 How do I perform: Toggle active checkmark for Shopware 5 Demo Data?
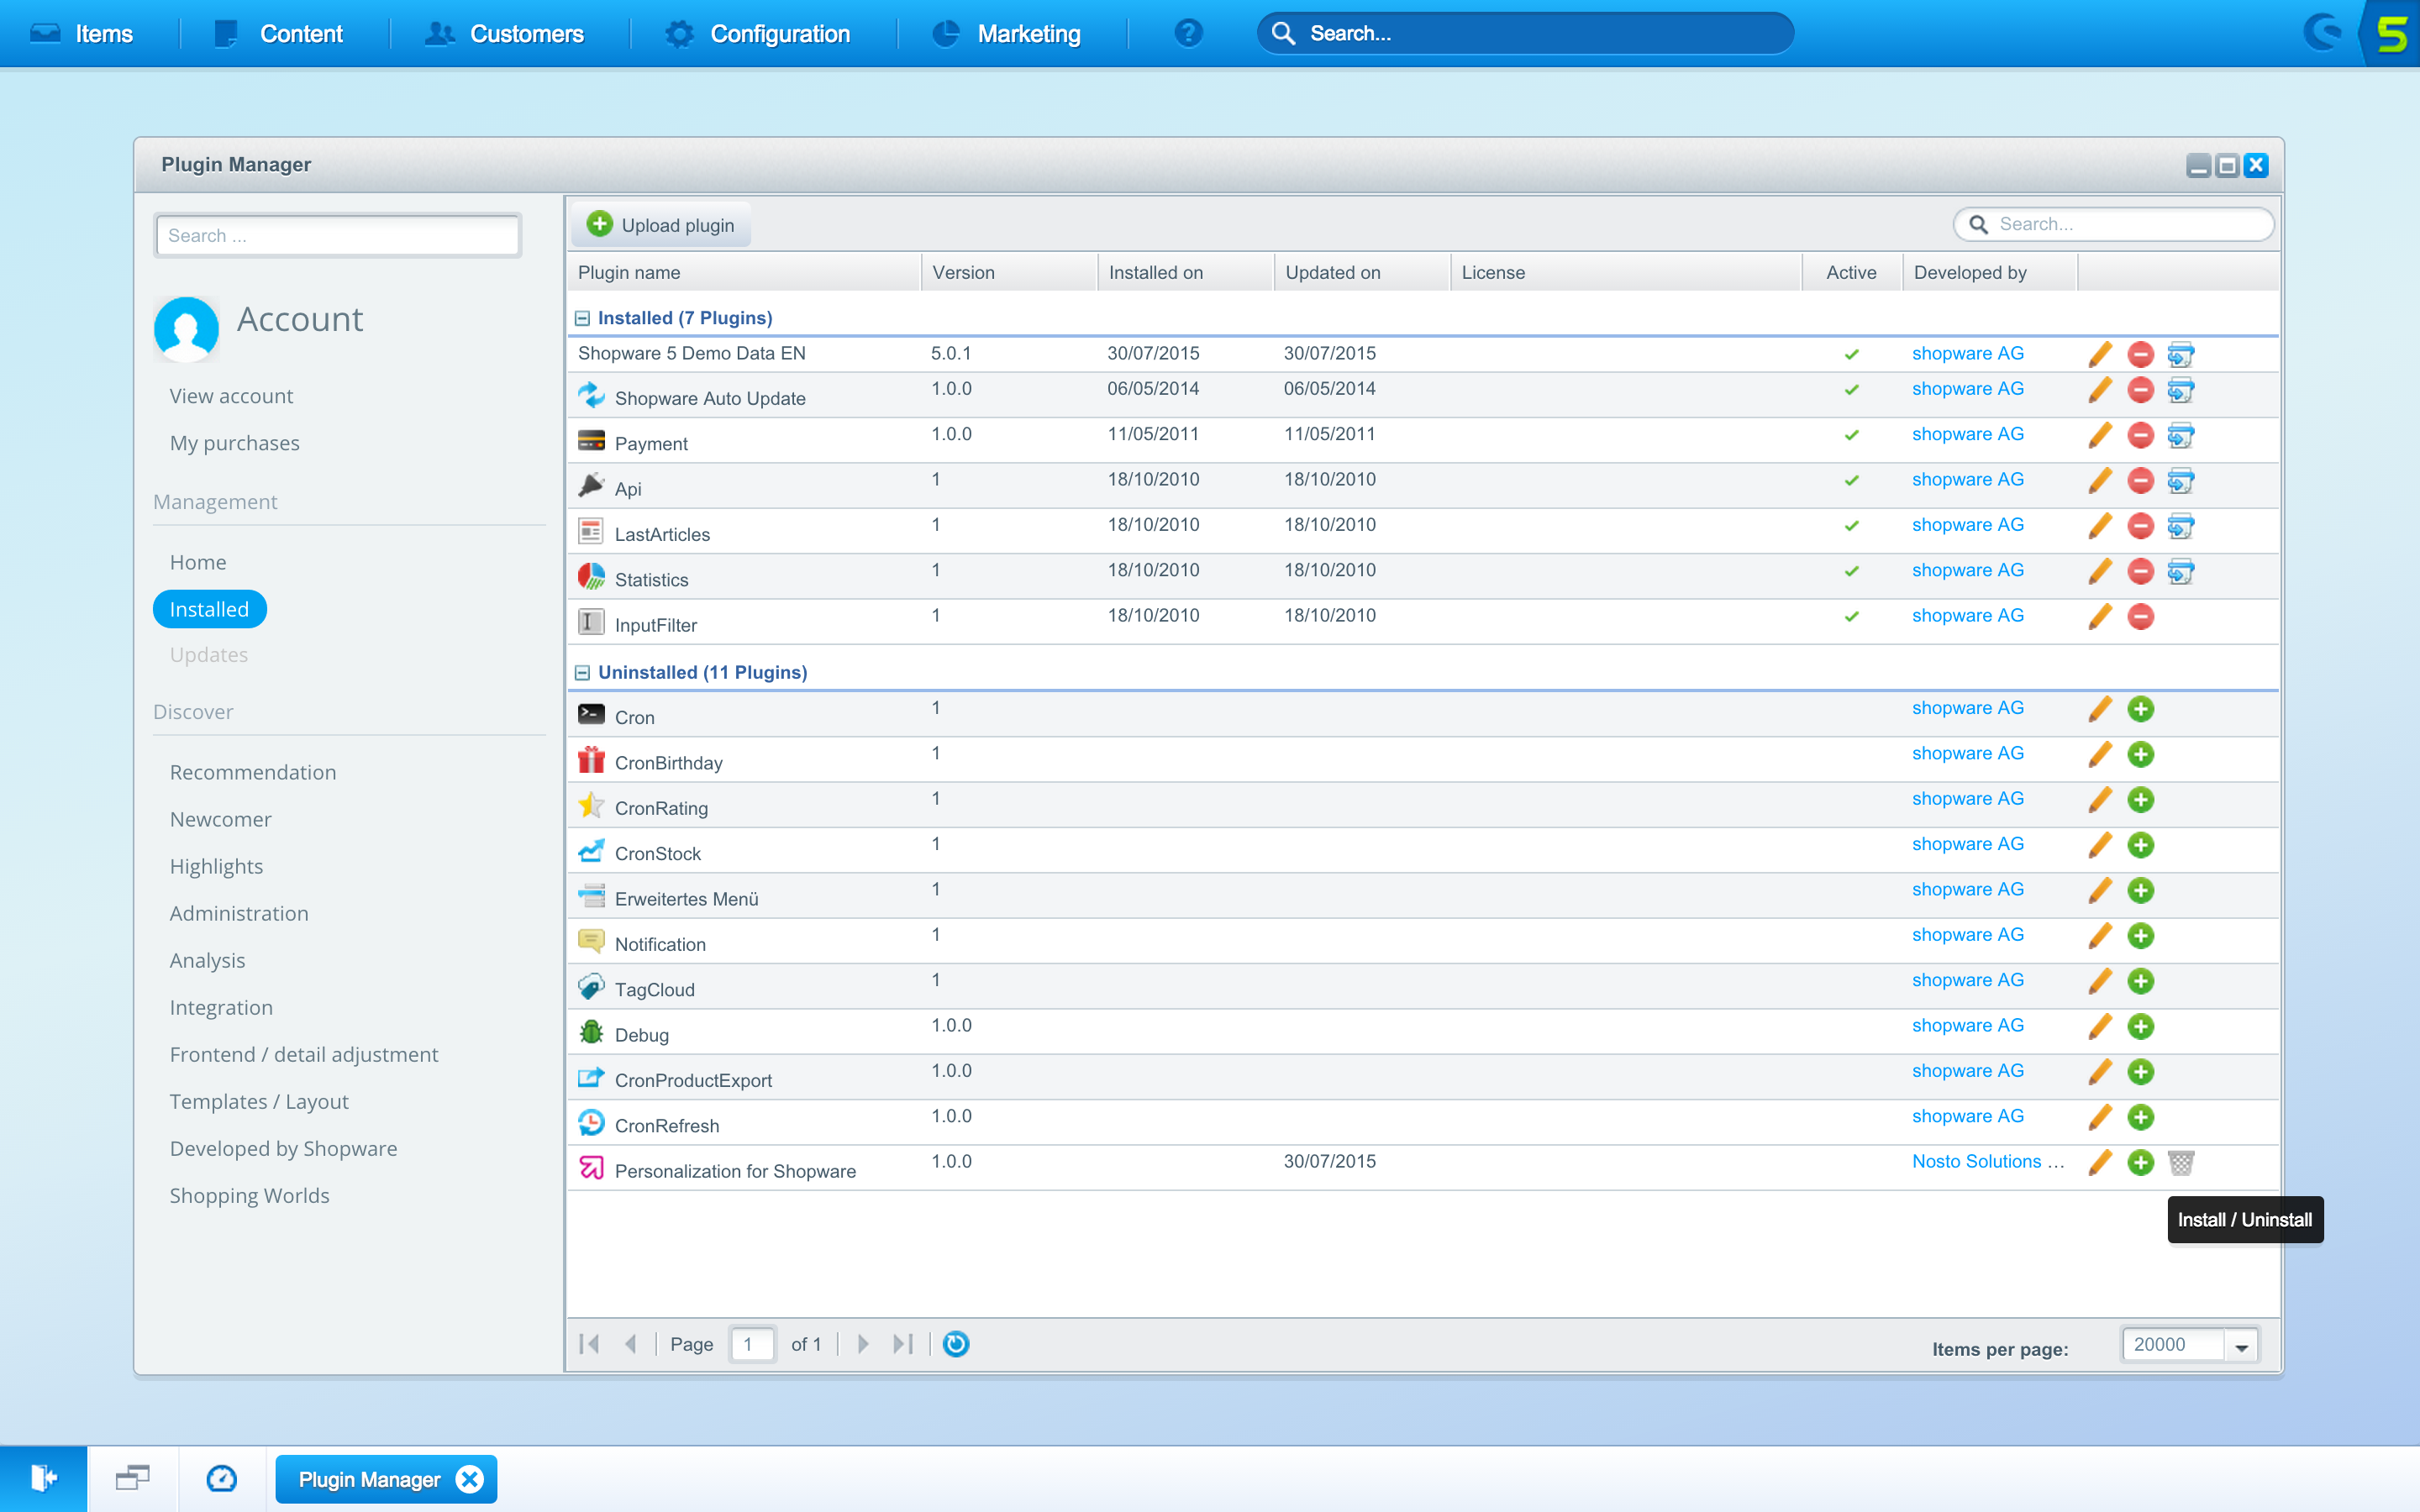(1852, 354)
